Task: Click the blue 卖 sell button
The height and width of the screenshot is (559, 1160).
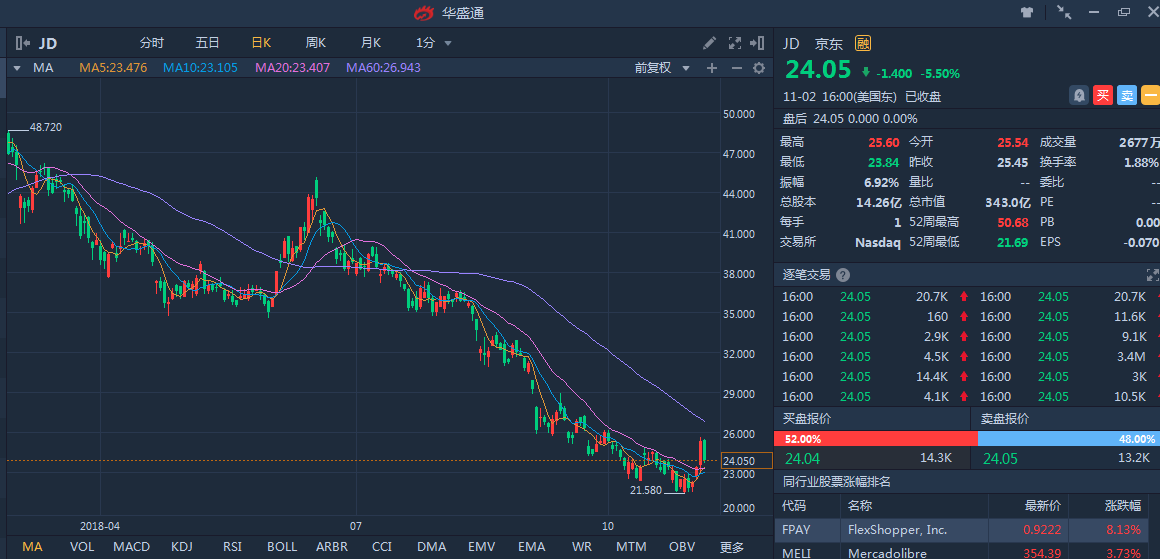Action: [x=1127, y=95]
